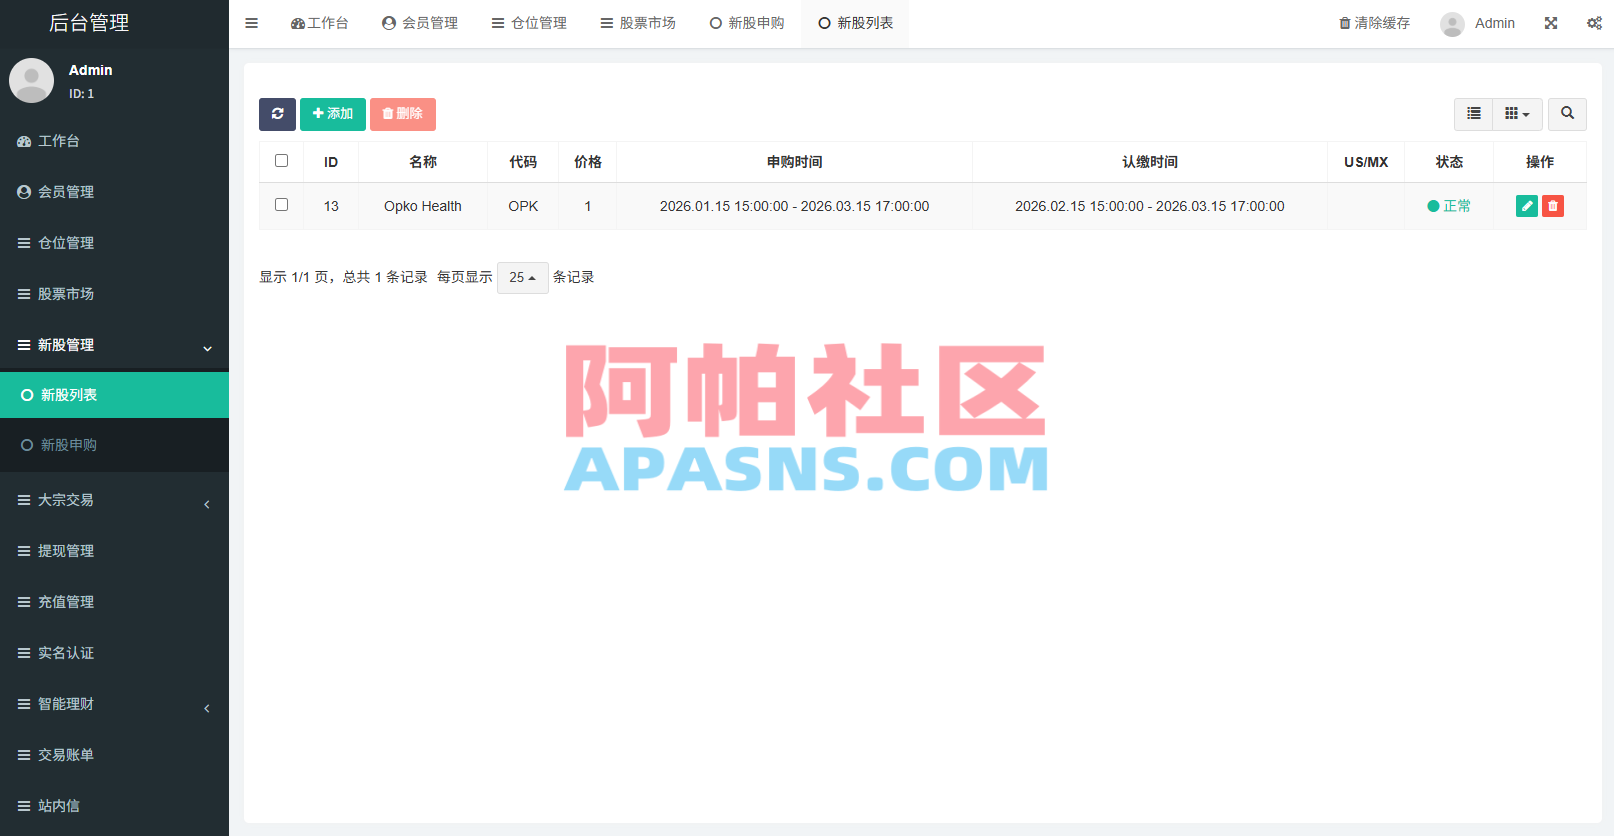Switch to the 工作台 top tab

(320, 23)
